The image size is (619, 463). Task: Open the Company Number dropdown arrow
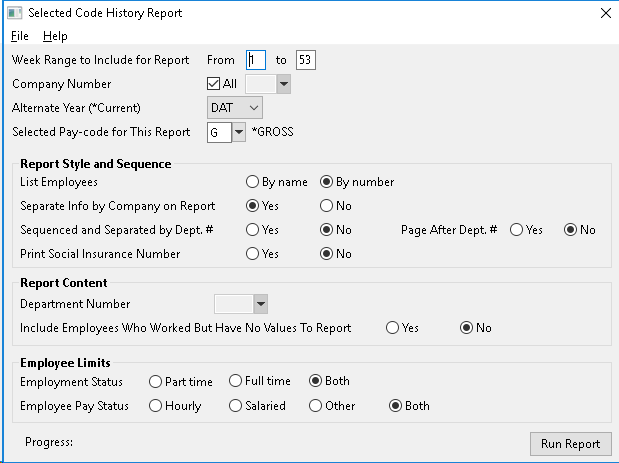tap(283, 84)
